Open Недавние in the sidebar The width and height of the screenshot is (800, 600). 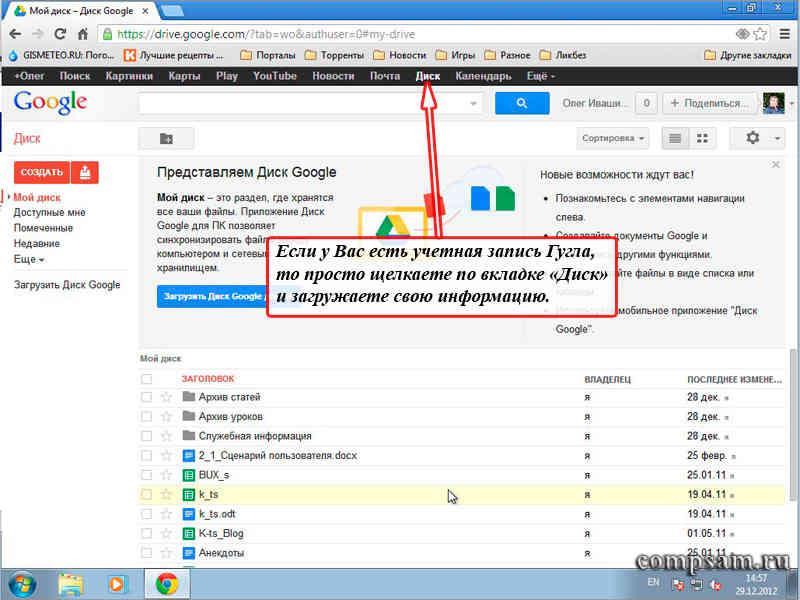[x=36, y=243]
